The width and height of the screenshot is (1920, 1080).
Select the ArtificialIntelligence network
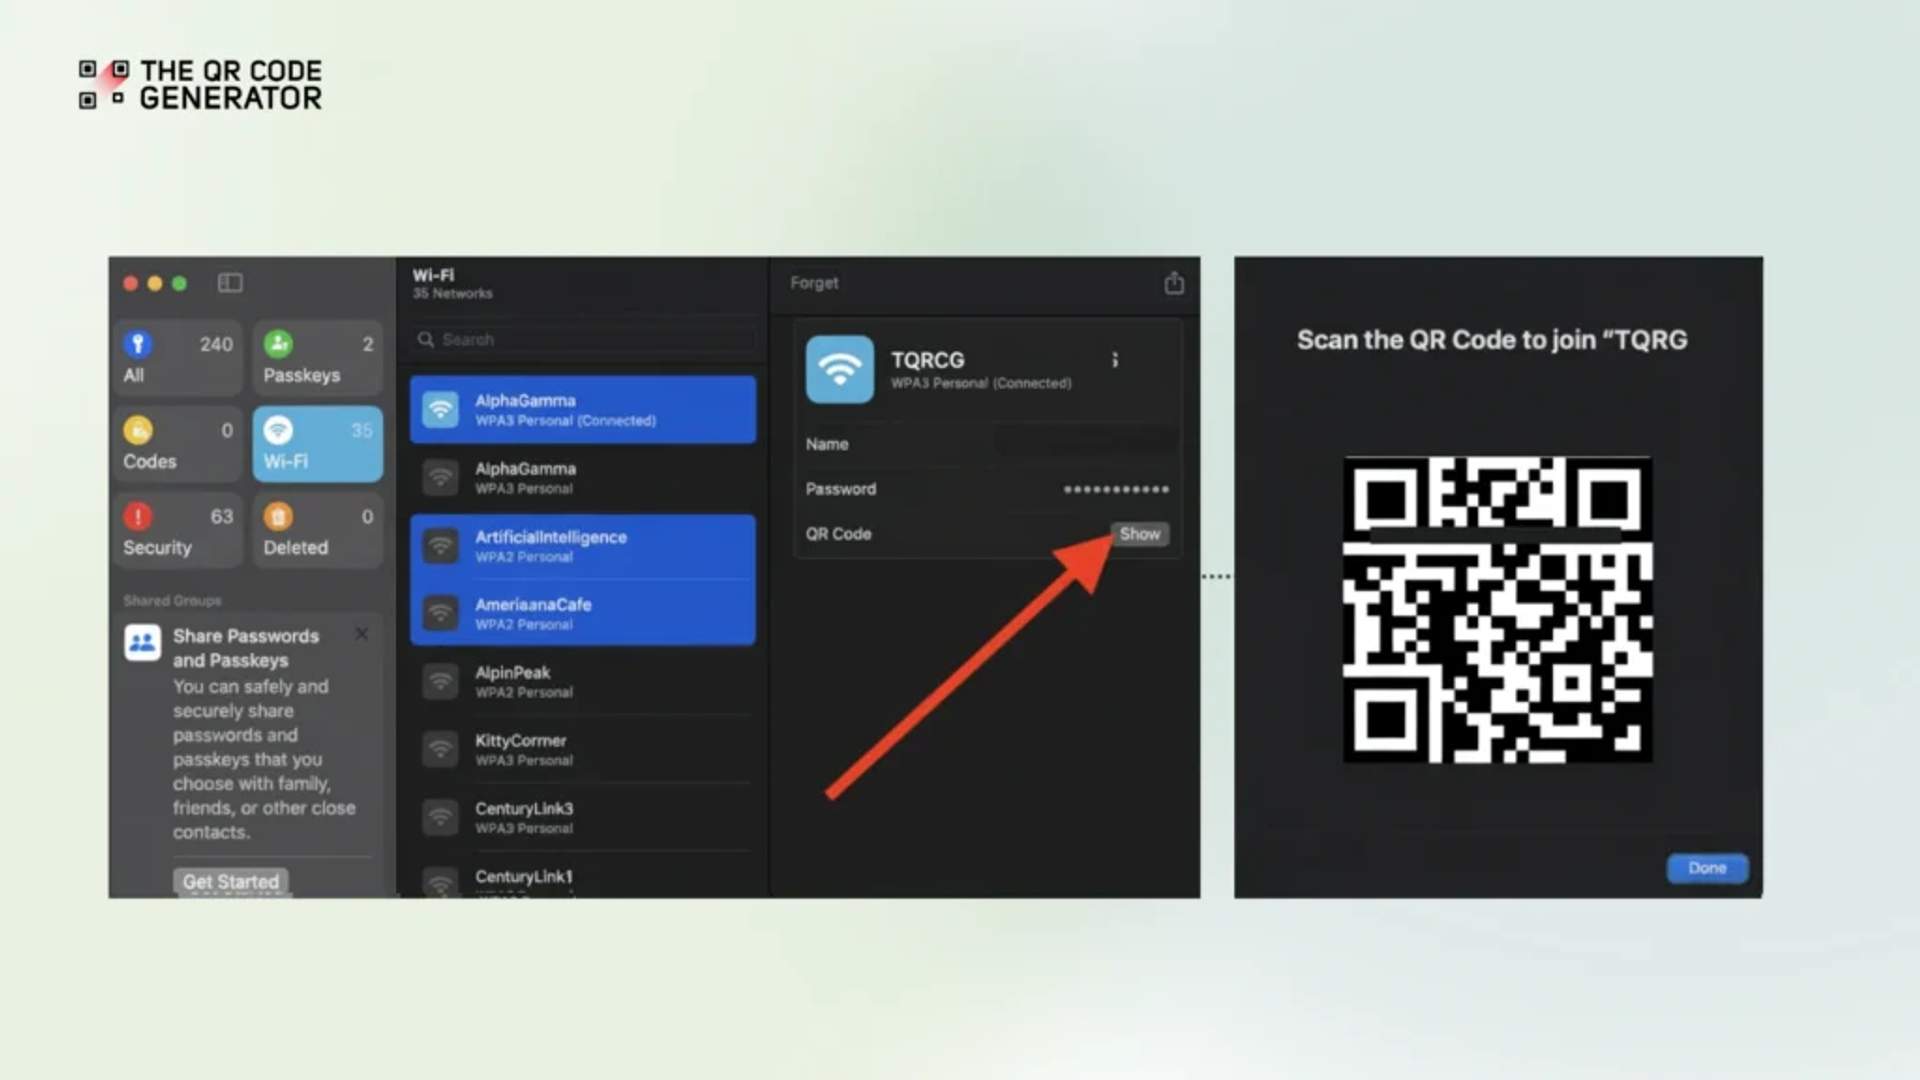(583, 546)
